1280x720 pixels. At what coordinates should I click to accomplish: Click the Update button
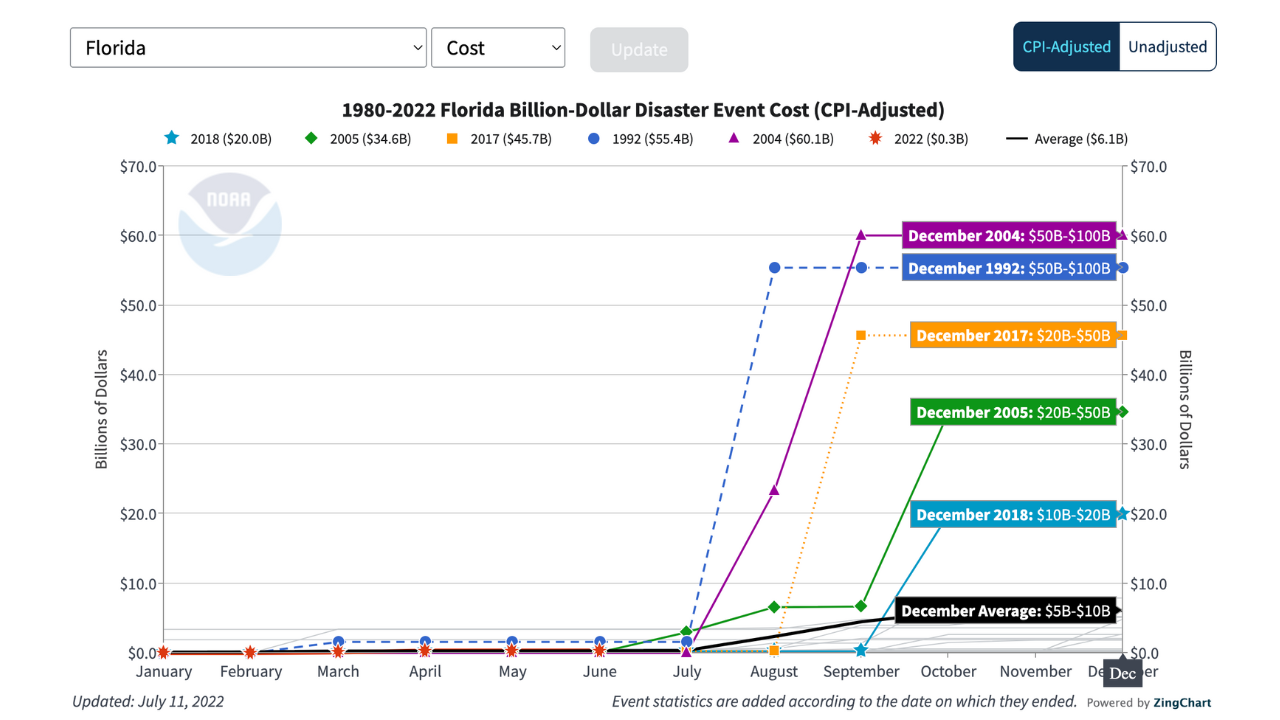coord(639,50)
